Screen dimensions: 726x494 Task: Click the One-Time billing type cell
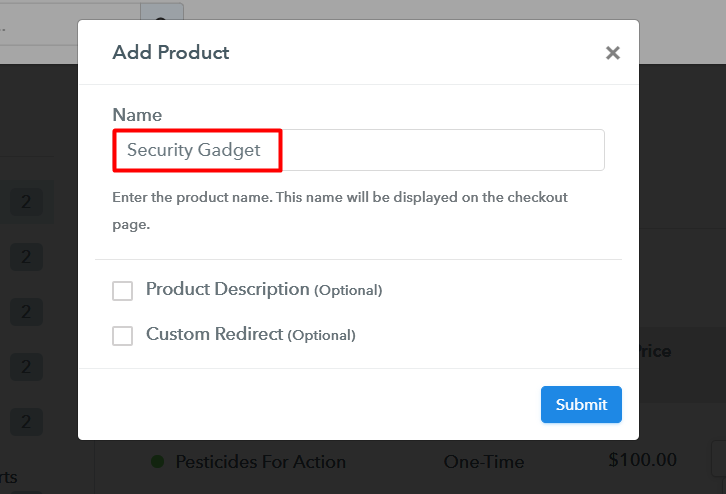coord(485,462)
